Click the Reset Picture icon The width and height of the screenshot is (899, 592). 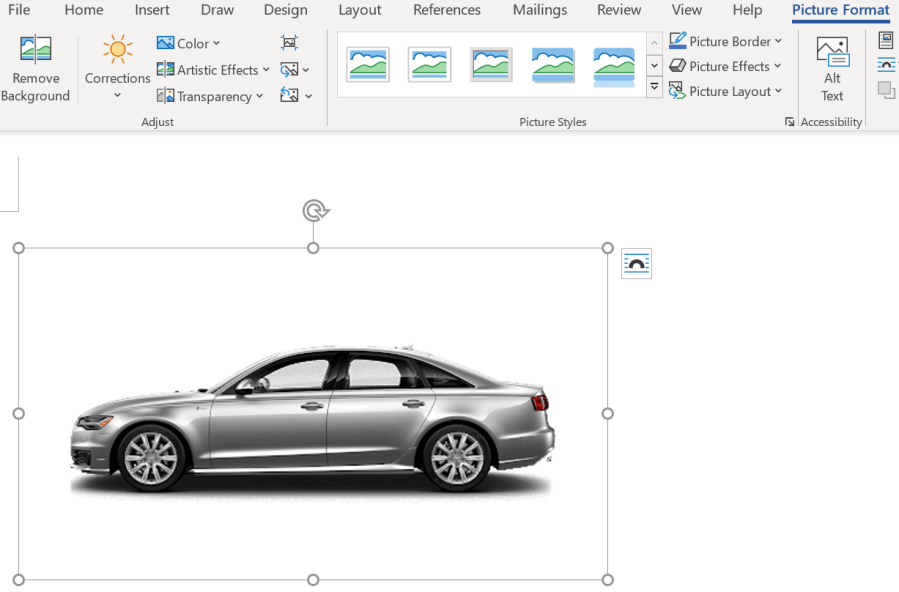point(290,96)
